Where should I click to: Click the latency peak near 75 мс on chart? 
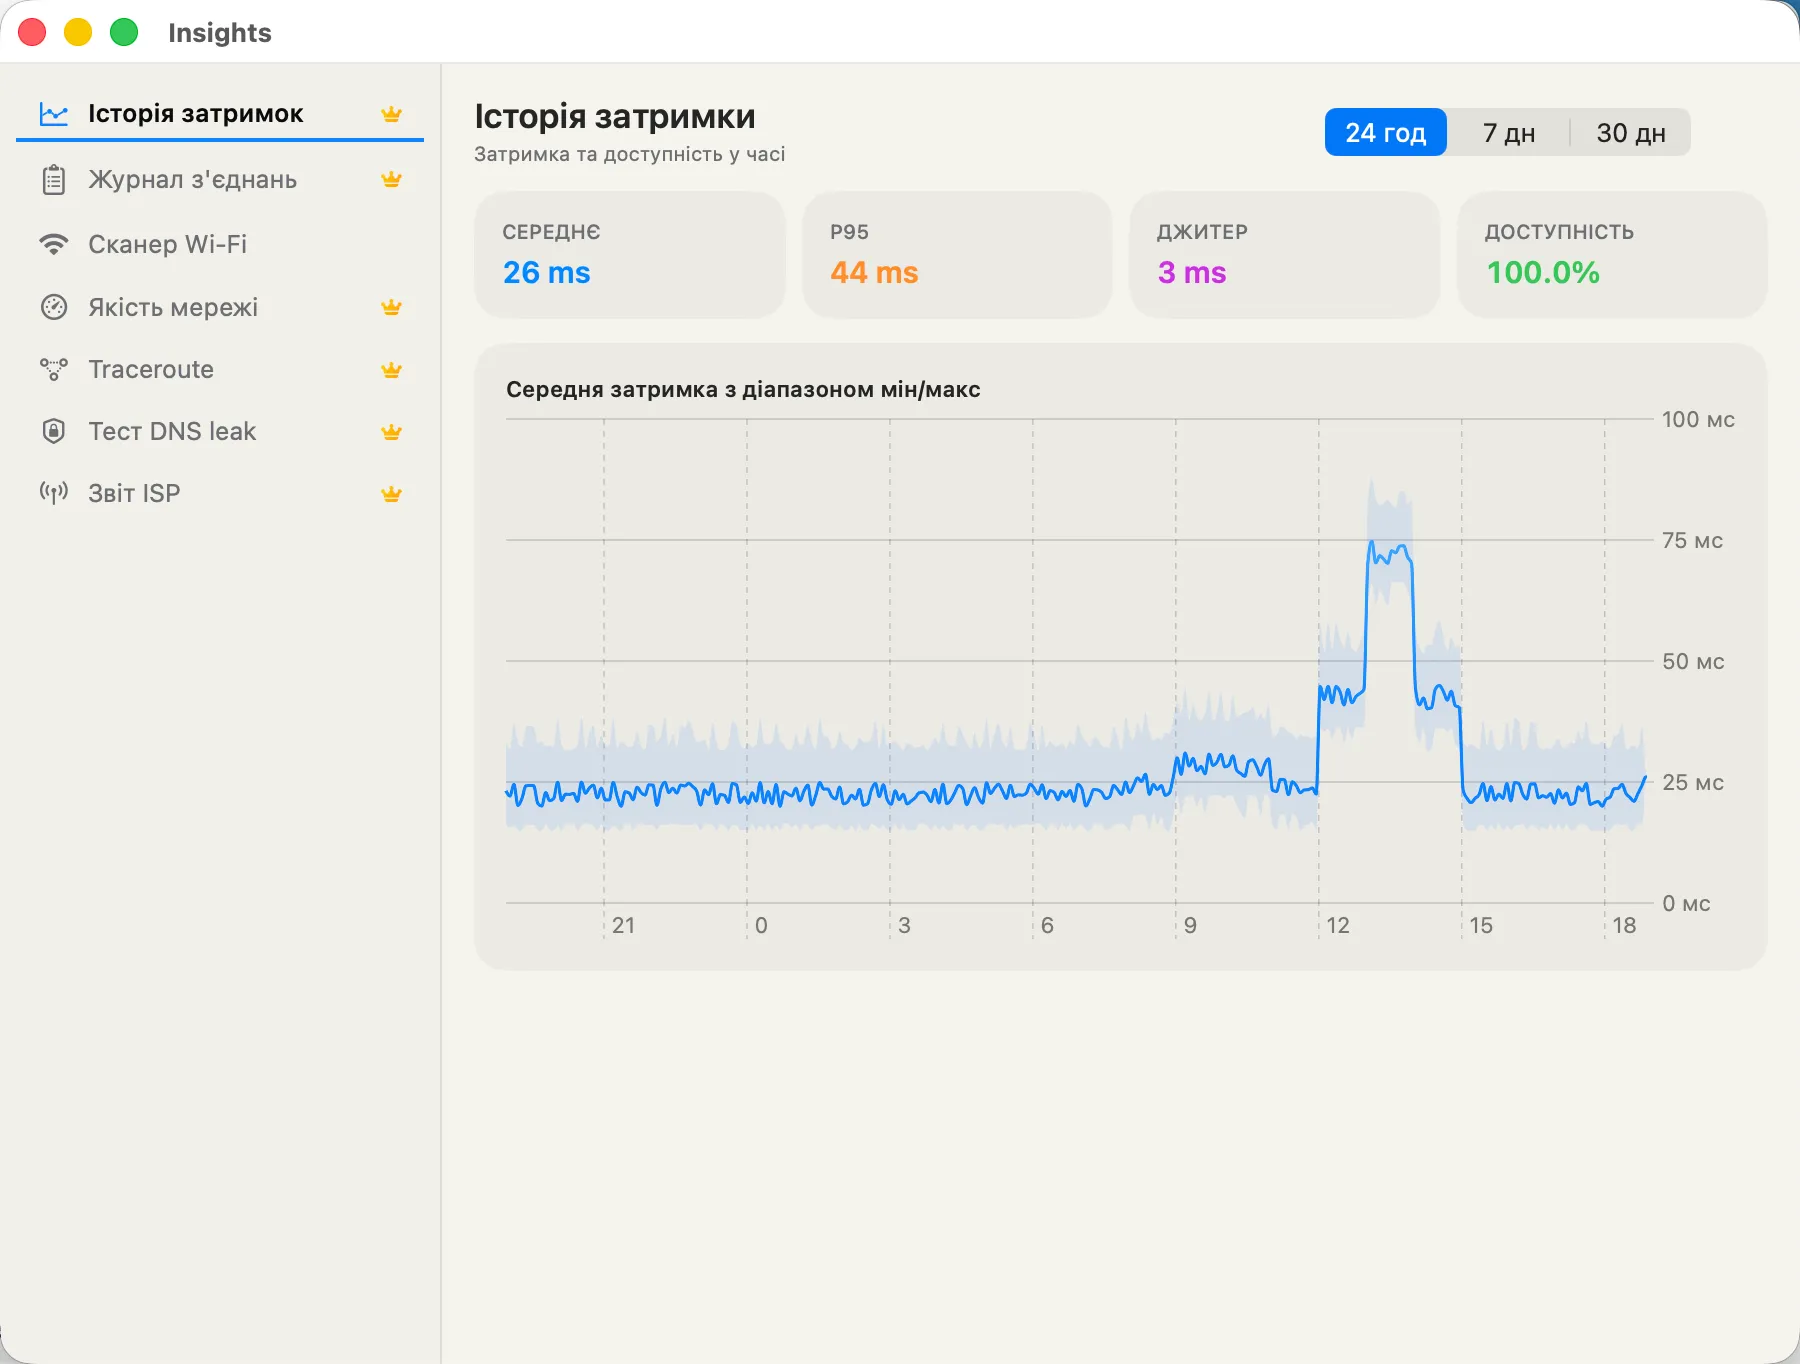[1372, 543]
